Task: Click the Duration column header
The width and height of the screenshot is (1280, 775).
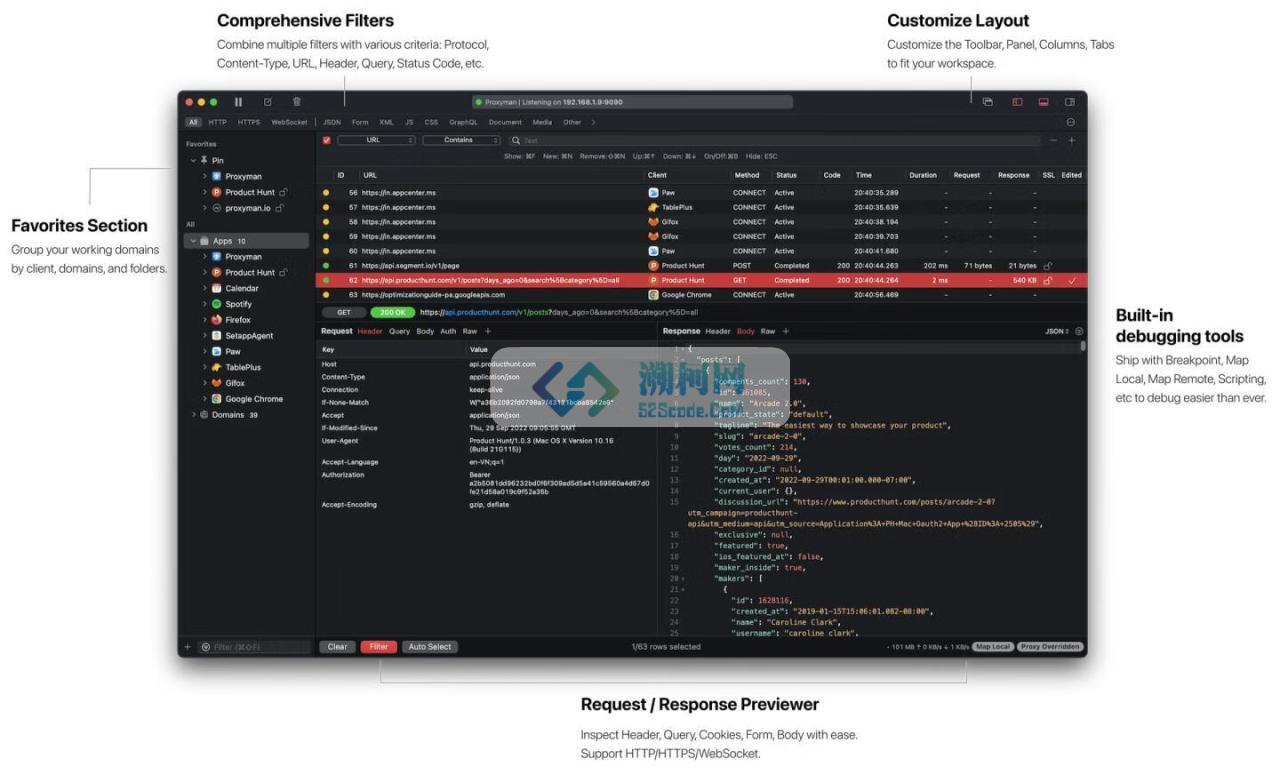Action: pos(923,175)
